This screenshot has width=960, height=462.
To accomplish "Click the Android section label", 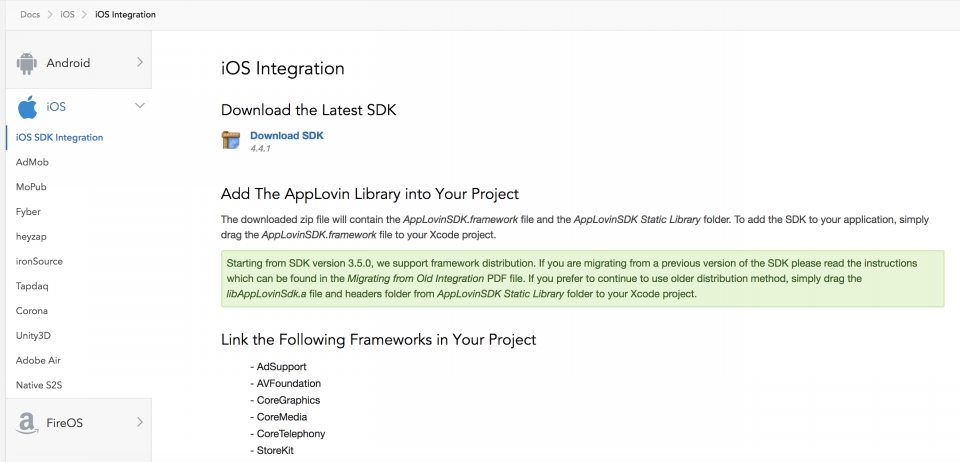I will point(68,63).
